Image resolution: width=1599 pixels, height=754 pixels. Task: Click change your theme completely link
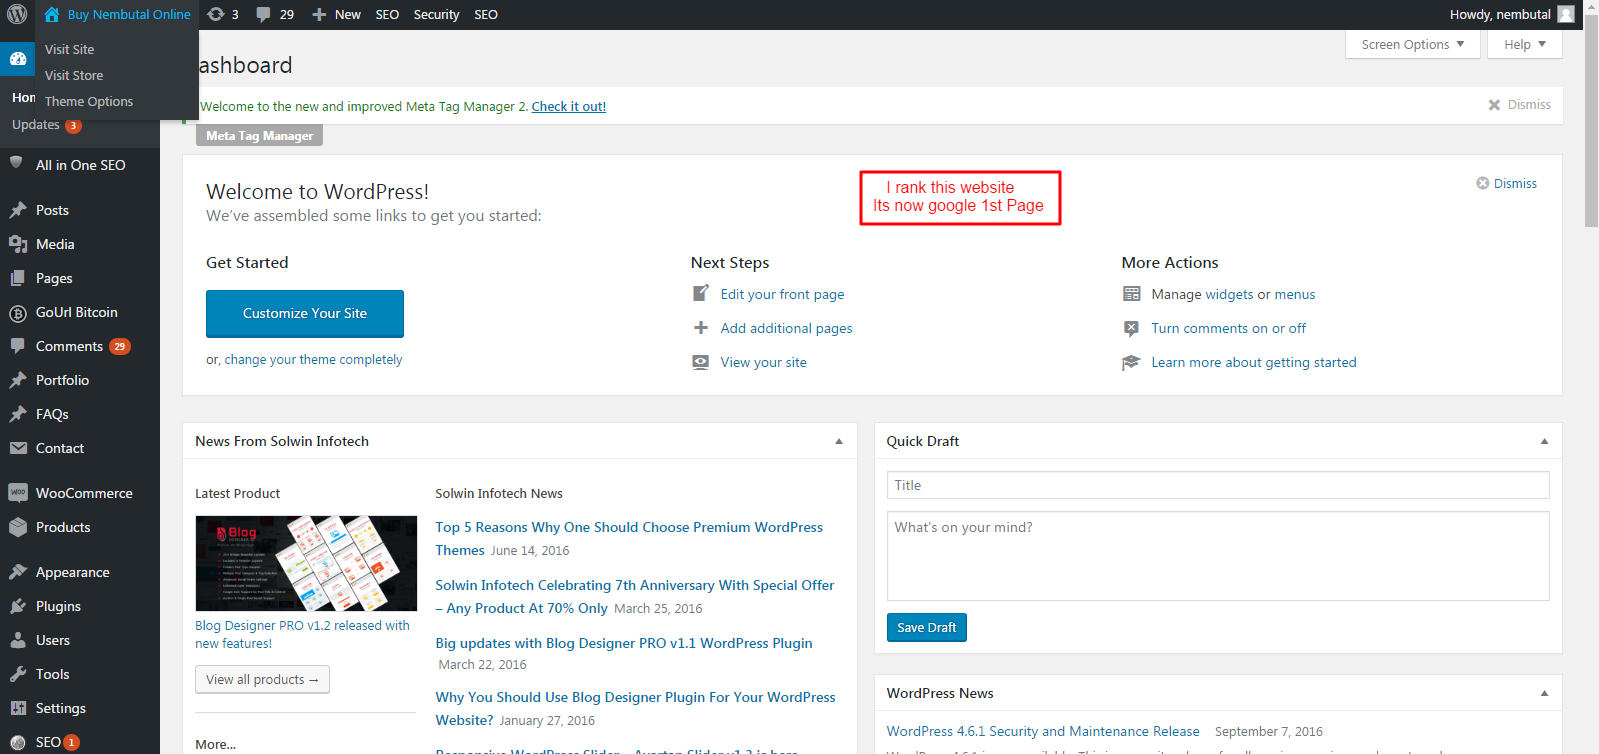[x=313, y=359]
